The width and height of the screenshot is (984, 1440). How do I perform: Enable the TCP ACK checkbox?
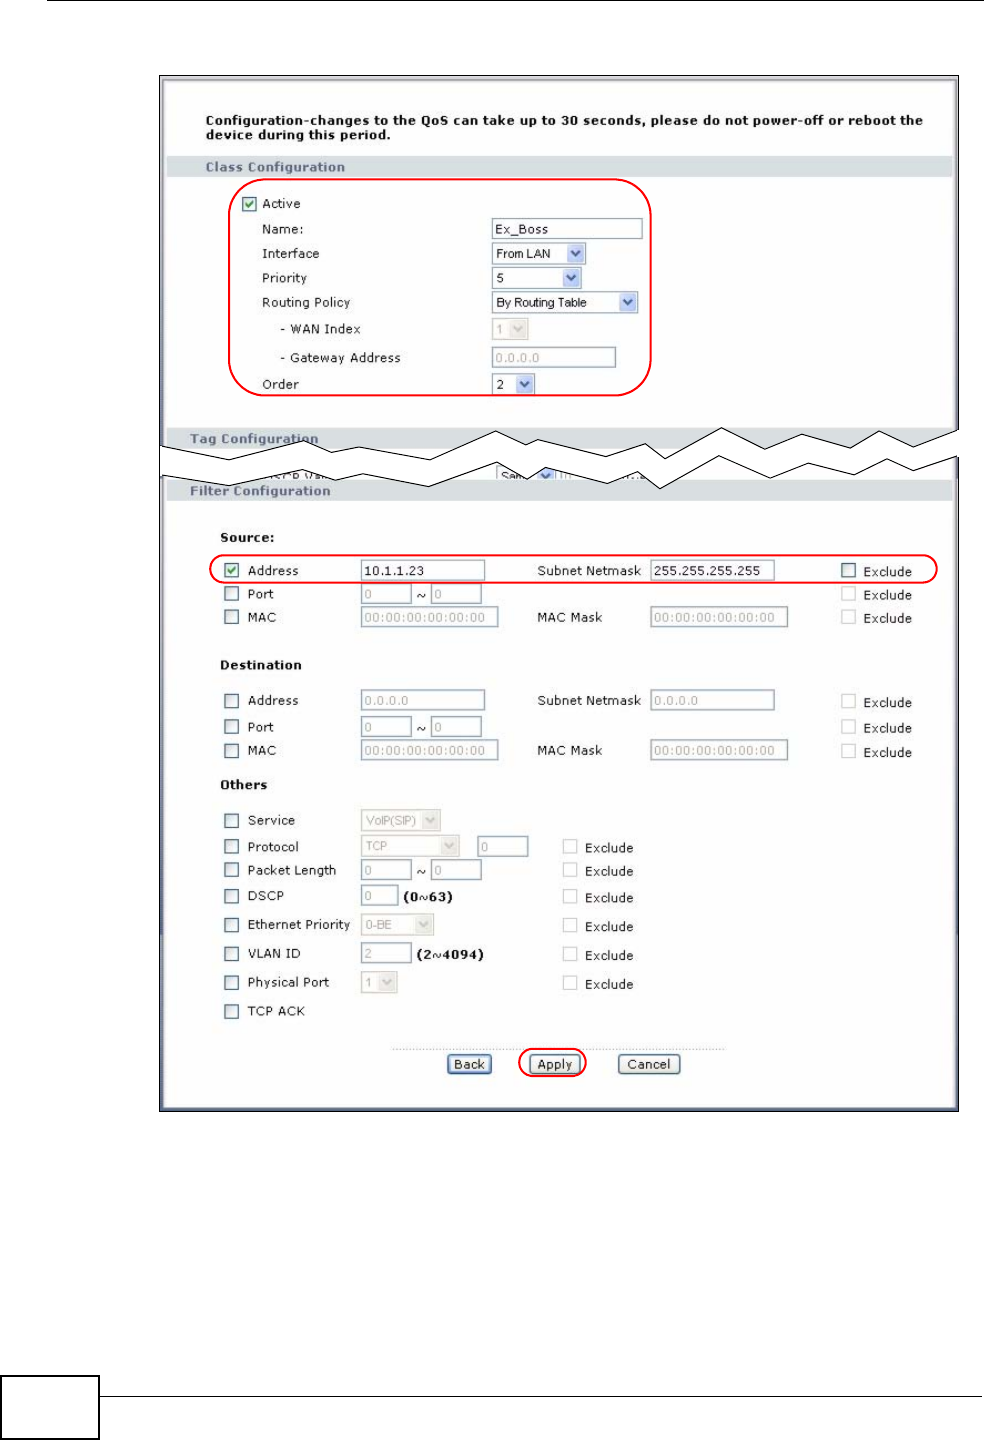point(232,1012)
